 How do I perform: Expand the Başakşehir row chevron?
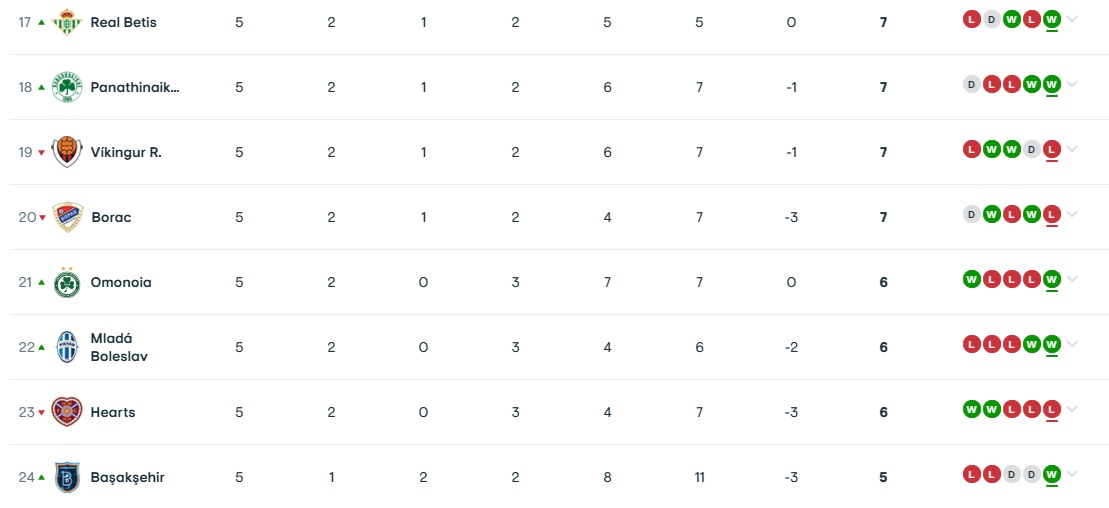(1072, 475)
